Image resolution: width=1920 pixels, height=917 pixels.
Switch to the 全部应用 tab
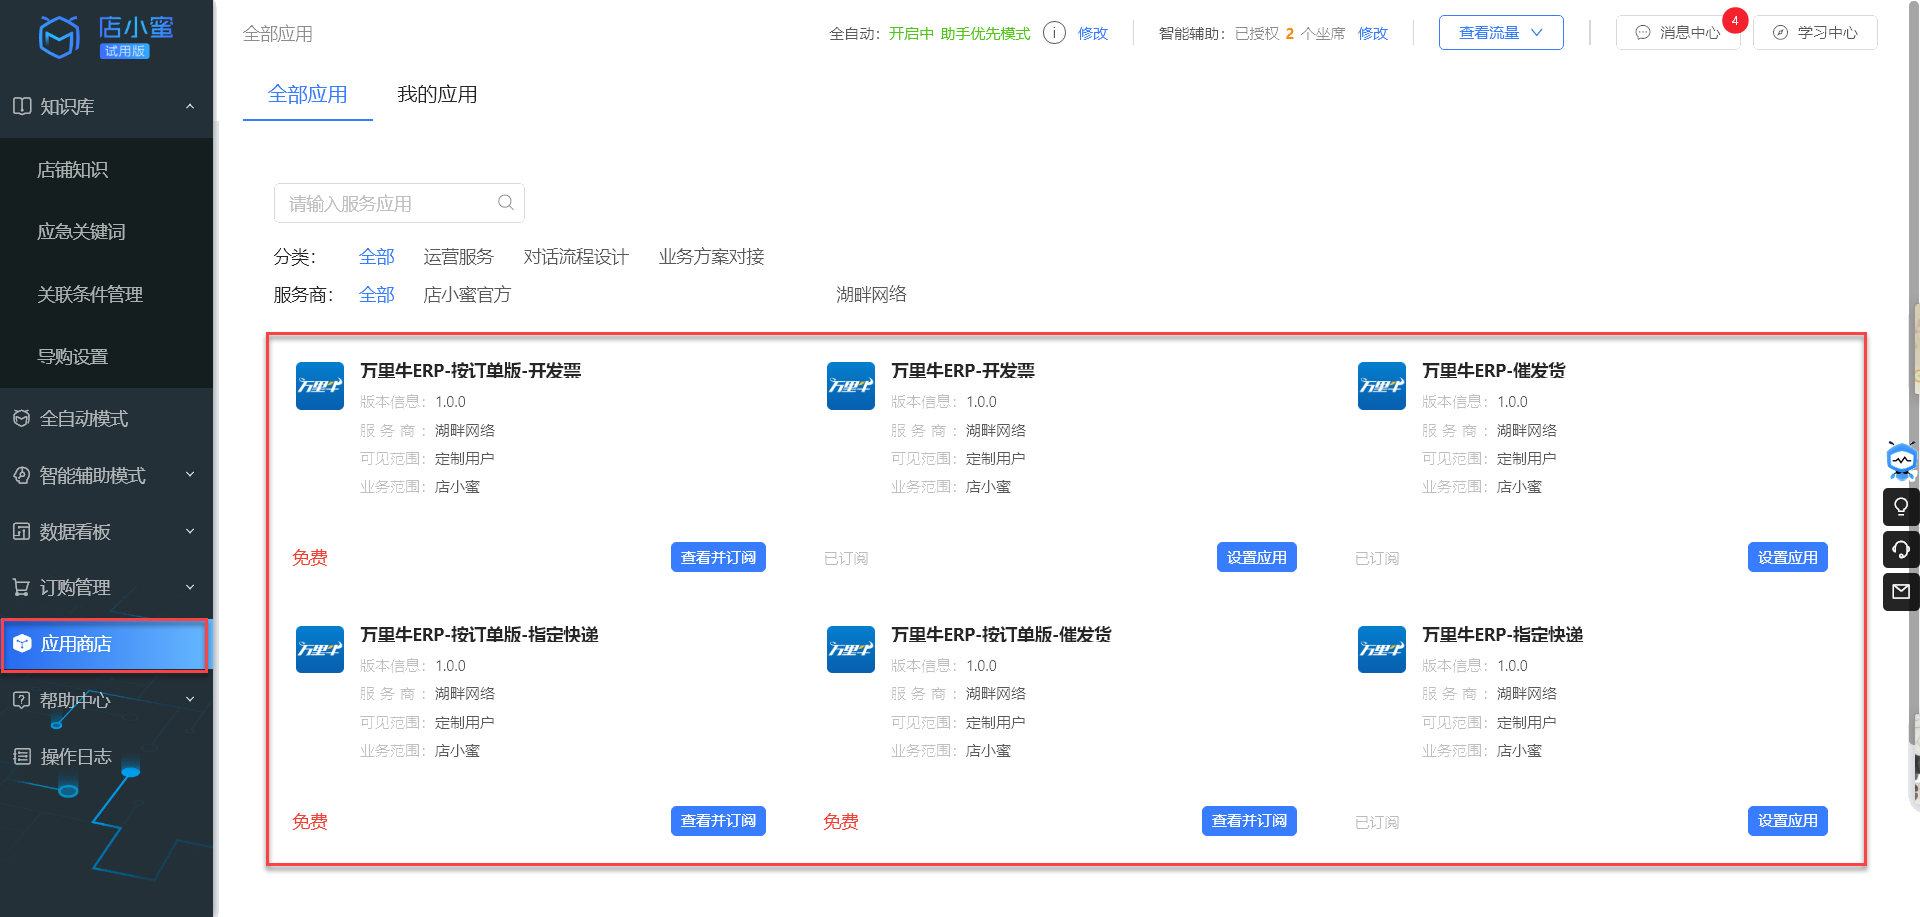308,95
